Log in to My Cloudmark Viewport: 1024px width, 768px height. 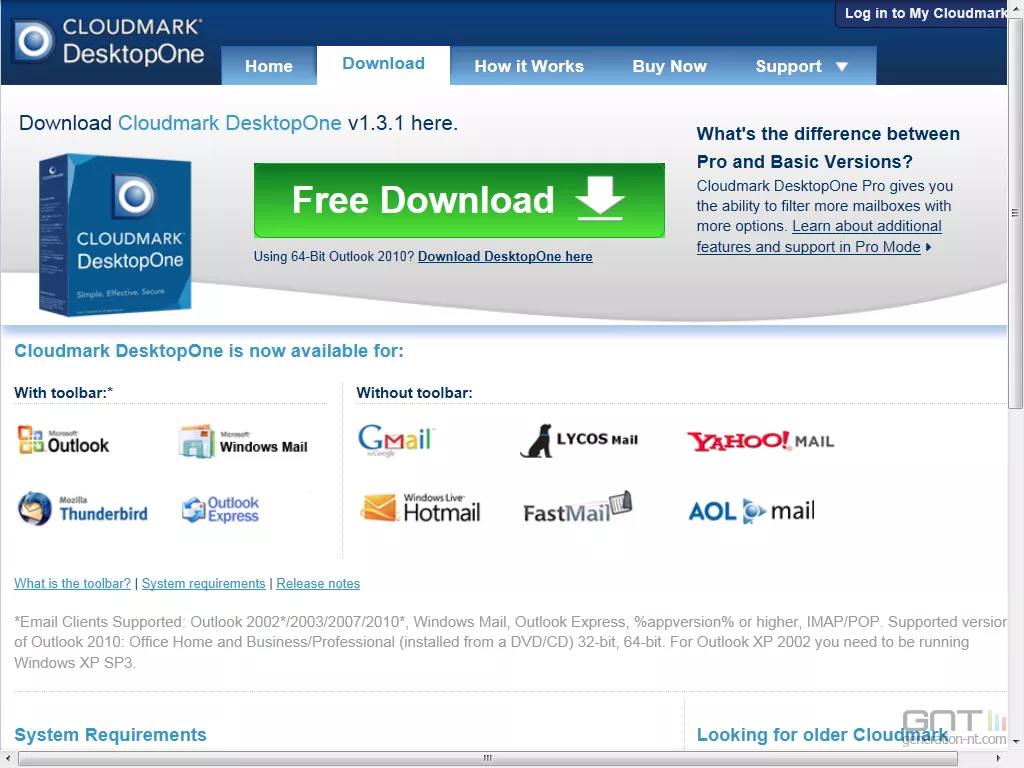925,13
